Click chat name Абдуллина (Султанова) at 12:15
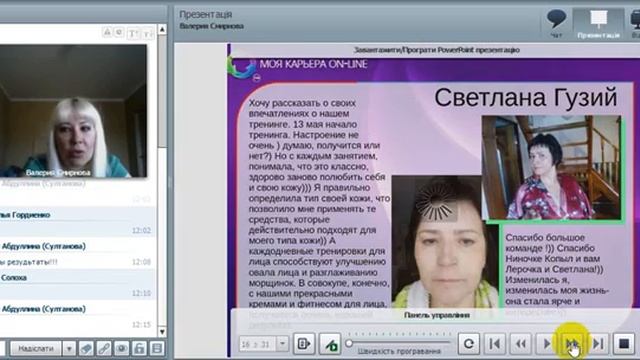640x360 pixels. tap(44, 309)
